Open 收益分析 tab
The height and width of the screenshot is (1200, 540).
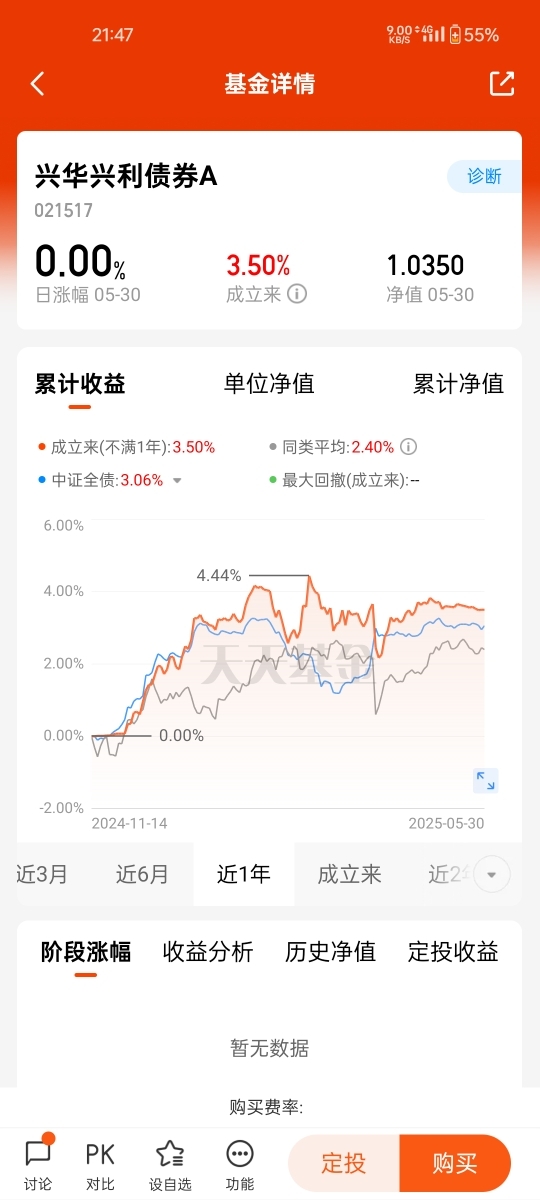(208, 952)
